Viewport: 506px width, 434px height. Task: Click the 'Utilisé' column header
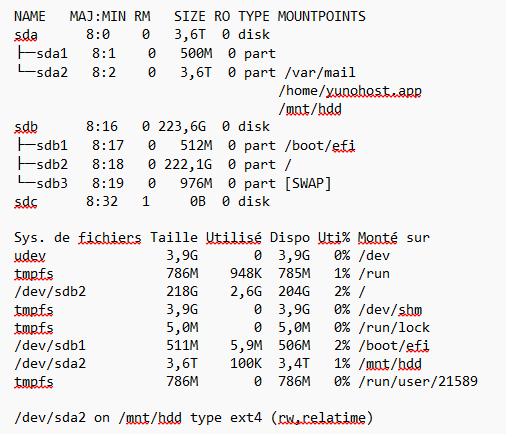tap(234, 237)
